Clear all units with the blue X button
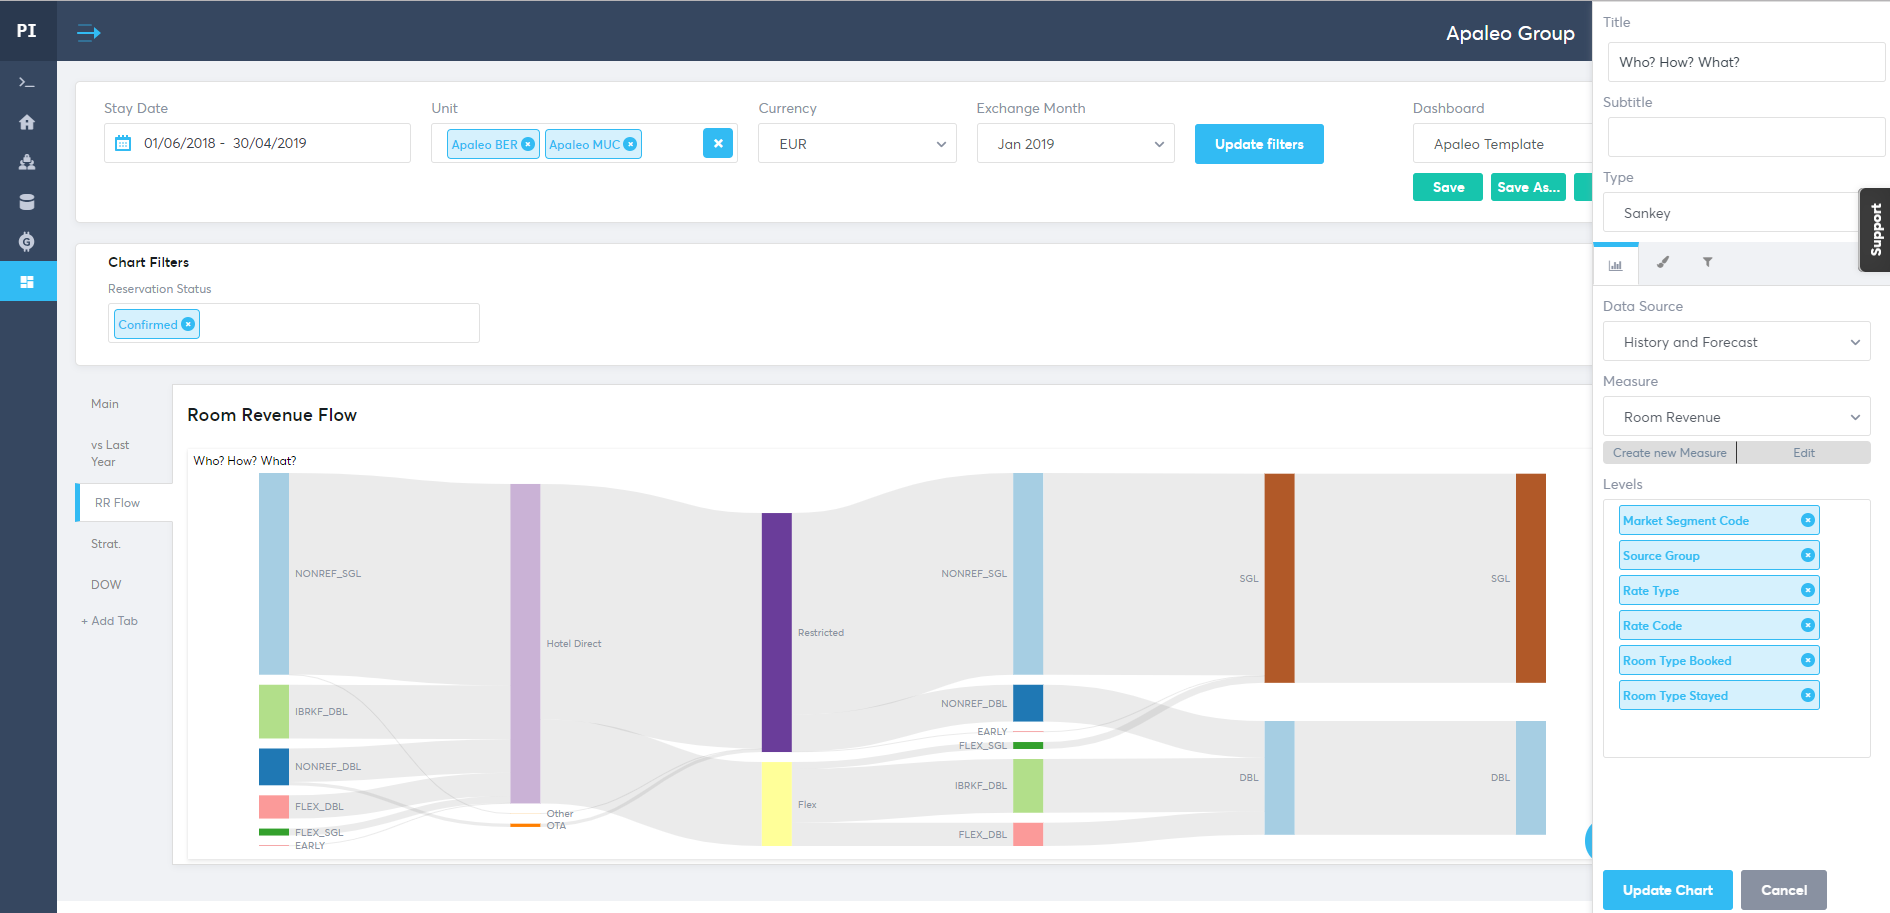The image size is (1890, 913). 718,143
